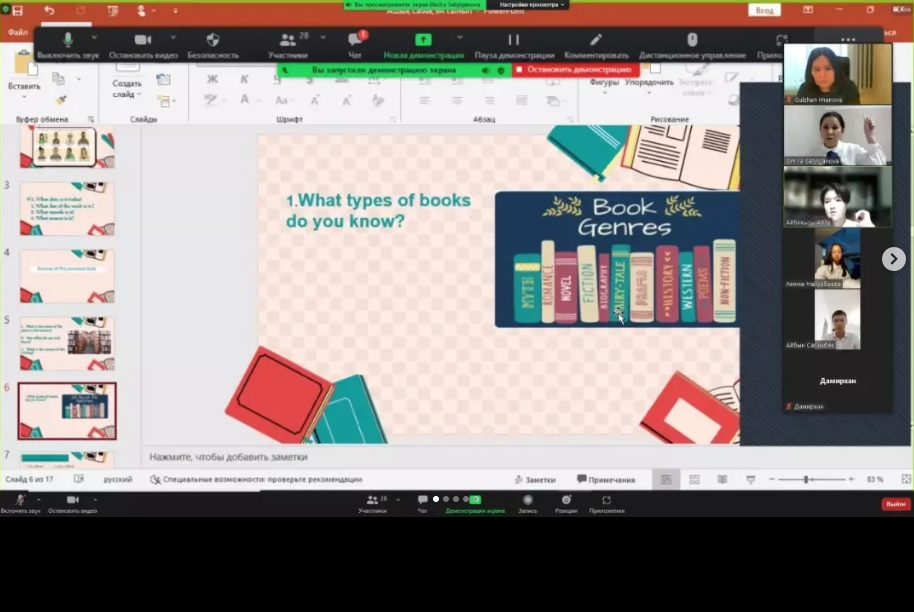
Task: Open the viewing settings dropdown
Action: tap(528, 5)
